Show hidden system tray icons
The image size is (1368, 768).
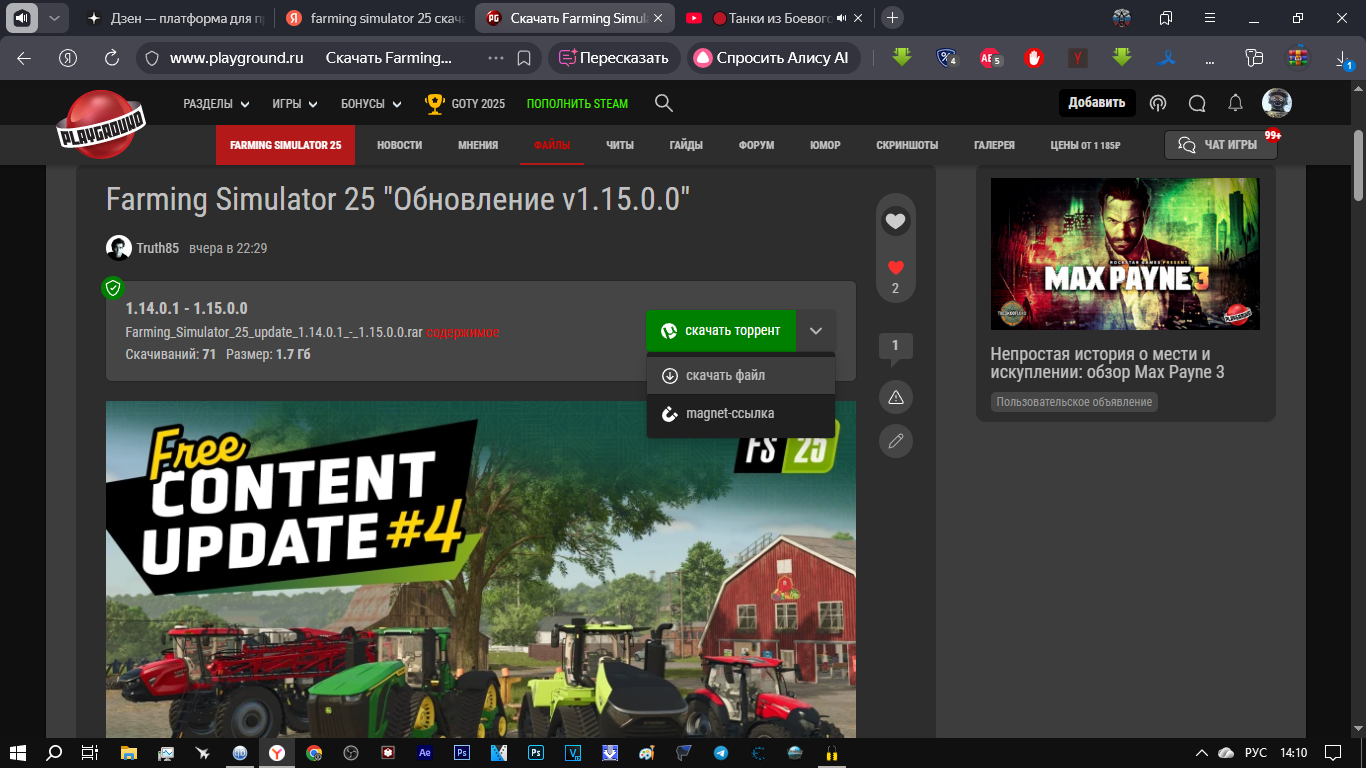point(1201,752)
